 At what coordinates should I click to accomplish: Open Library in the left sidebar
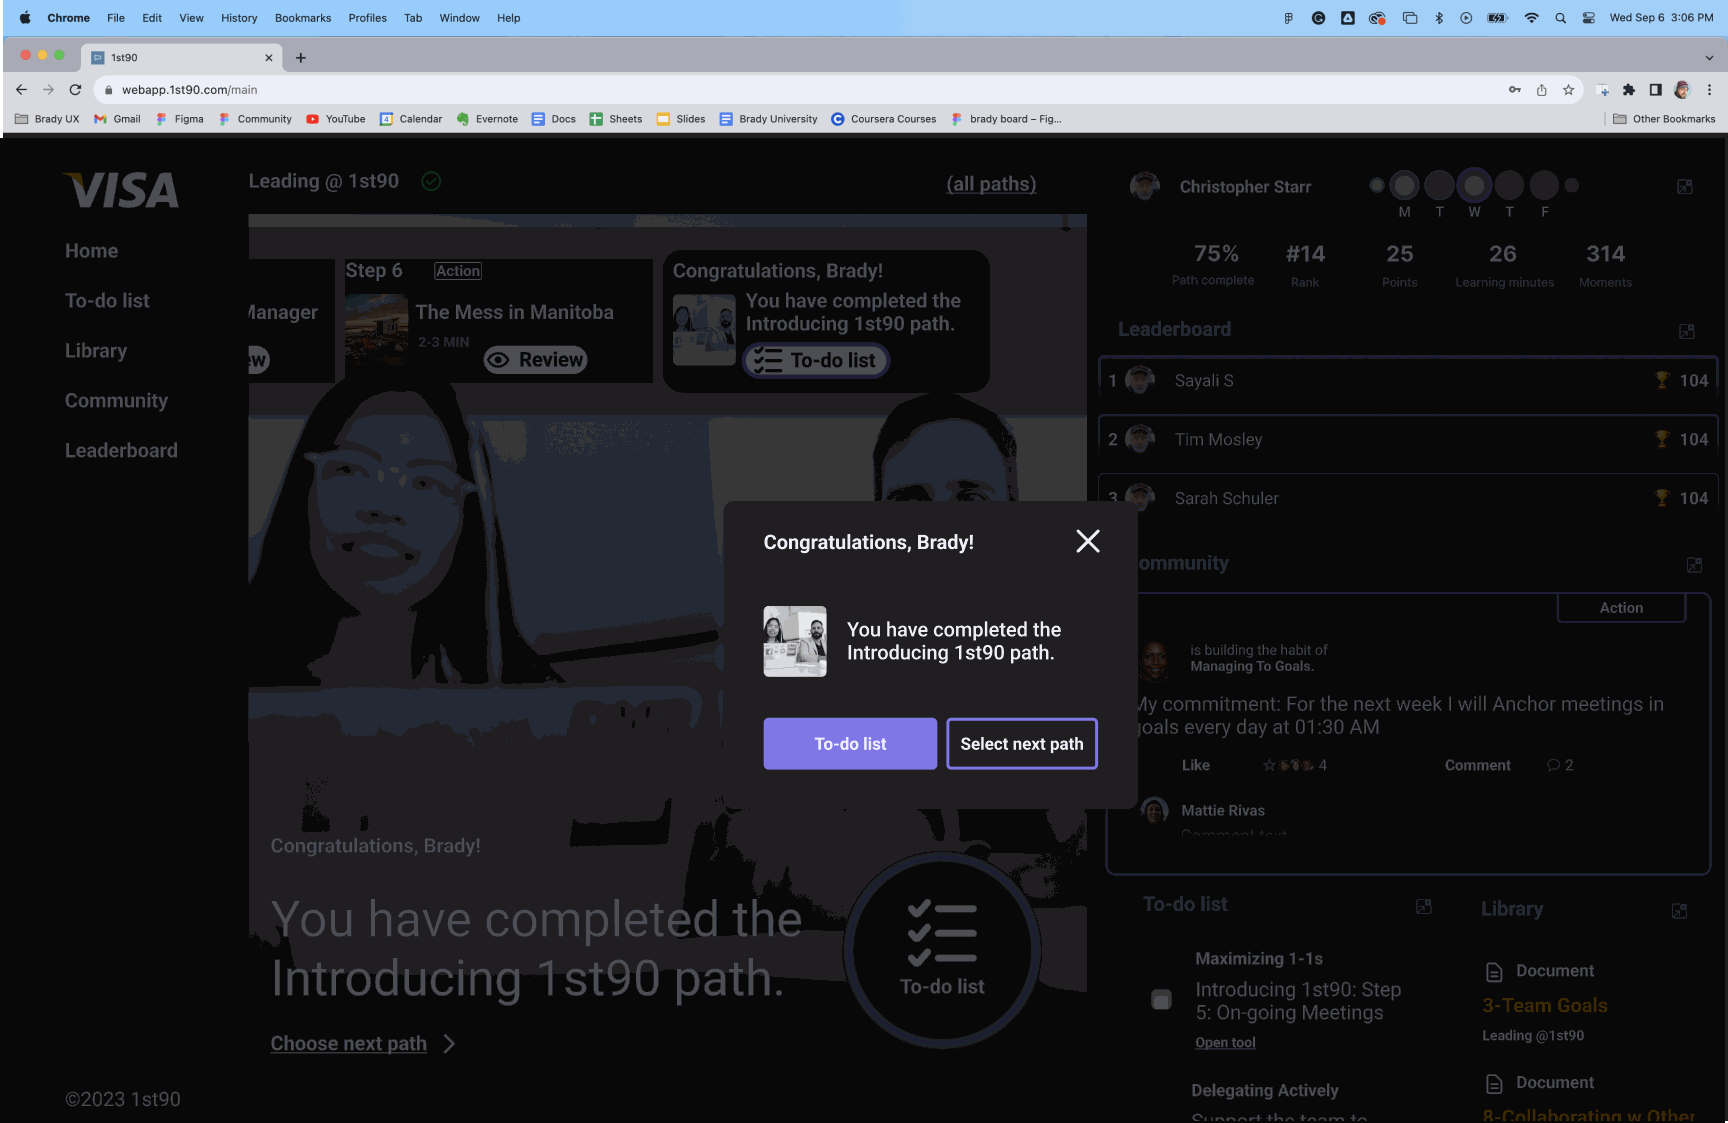[x=96, y=351]
